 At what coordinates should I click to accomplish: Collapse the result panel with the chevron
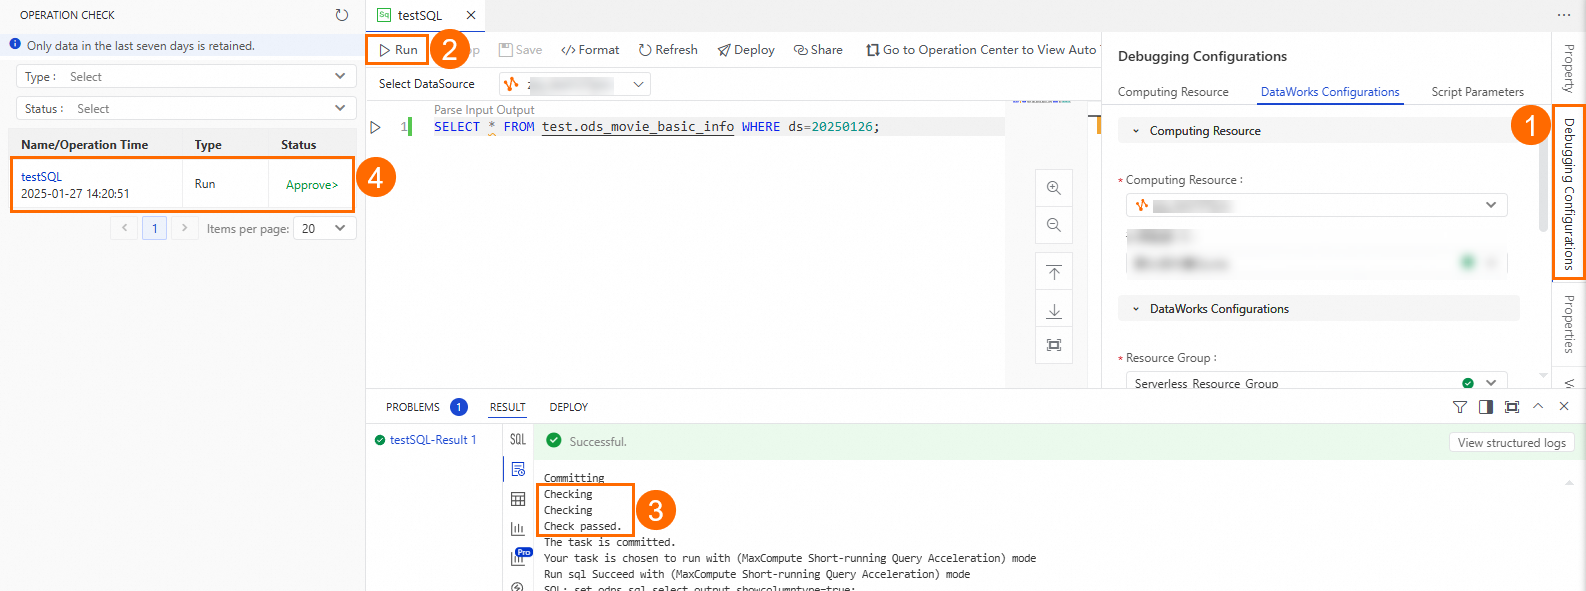pos(1538,406)
